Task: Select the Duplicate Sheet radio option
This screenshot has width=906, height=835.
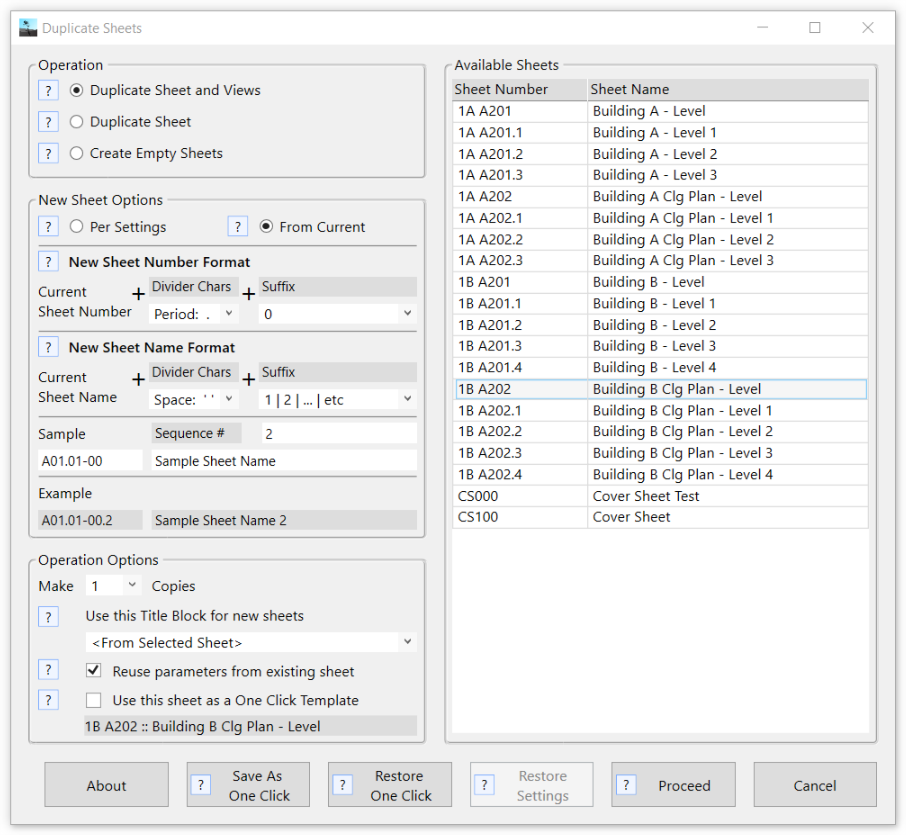Action: click(x=77, y=122)
